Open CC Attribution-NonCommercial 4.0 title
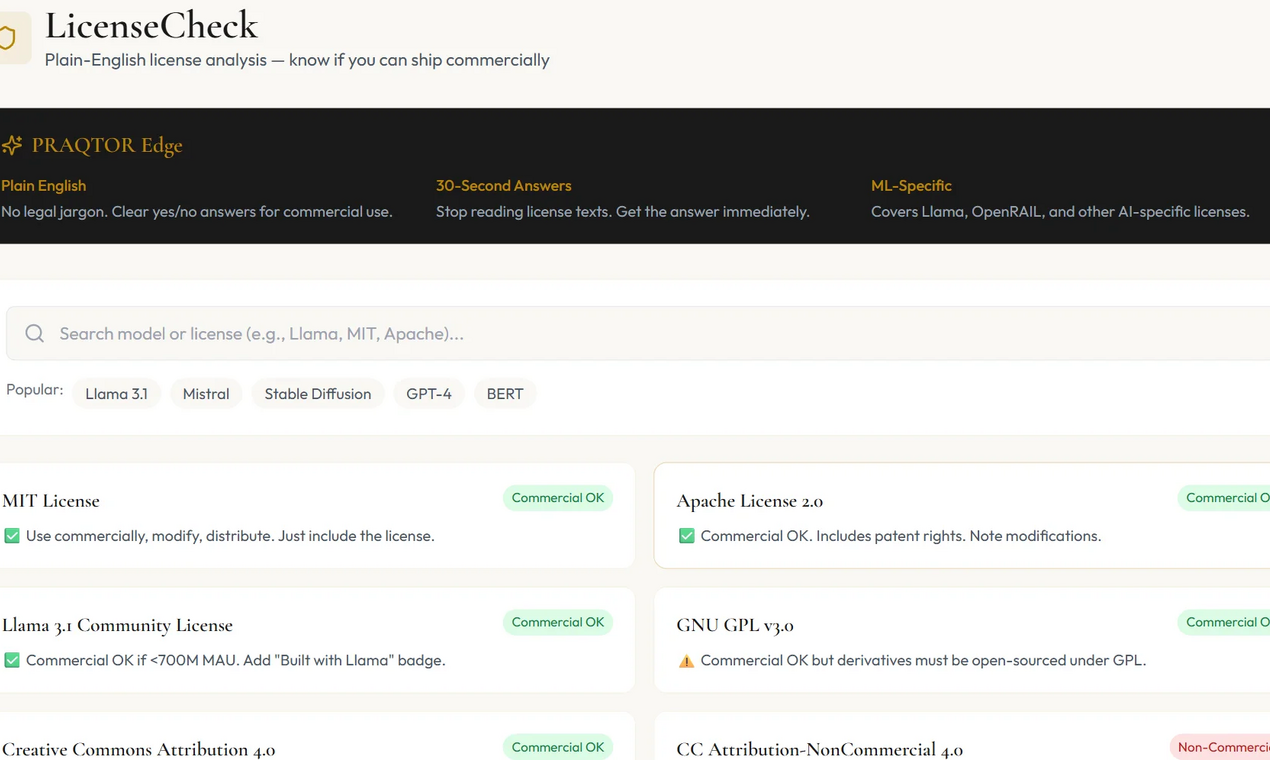 [x=820, y=749]
